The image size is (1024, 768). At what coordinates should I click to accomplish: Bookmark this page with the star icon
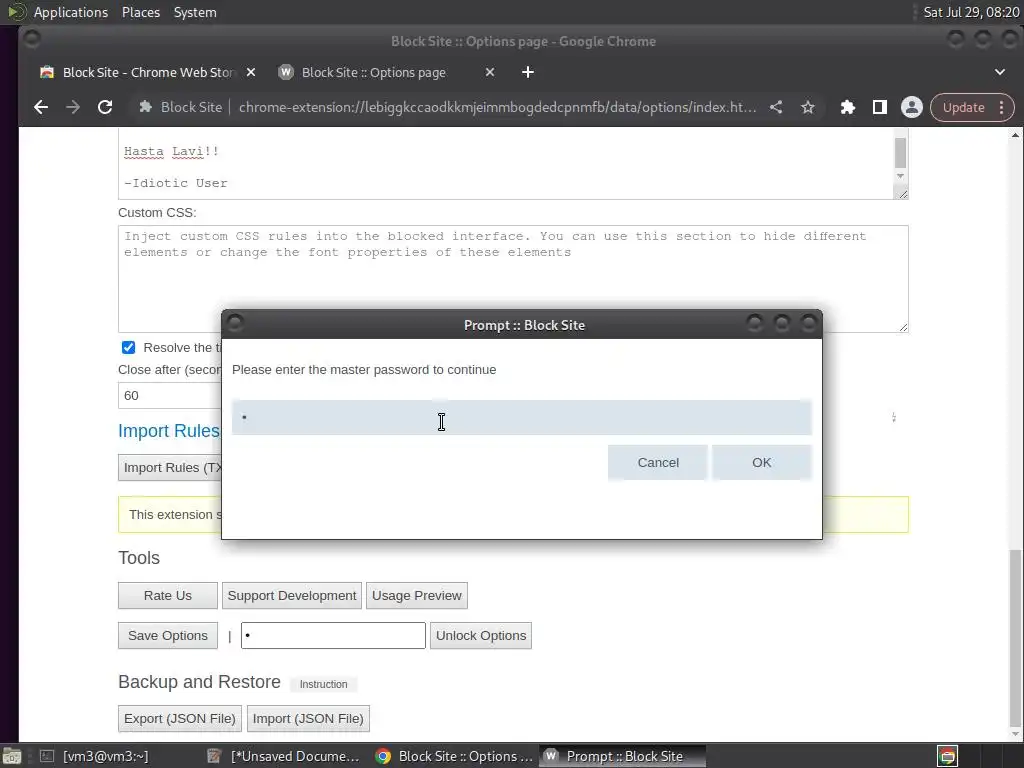point(808,107)
